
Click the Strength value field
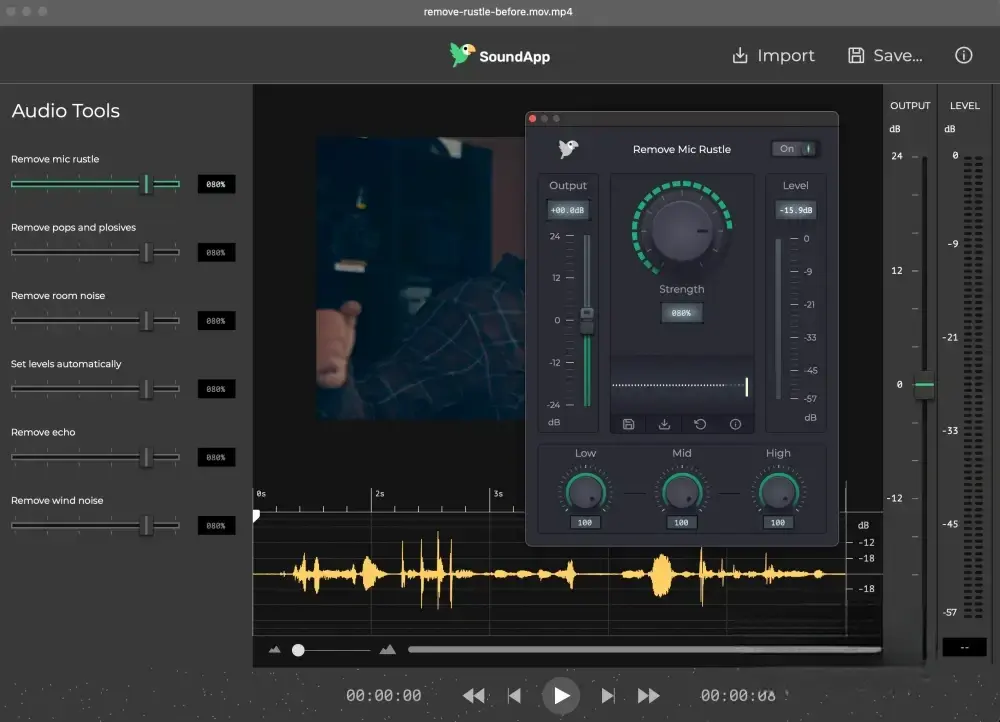click(x=681, y=313)
